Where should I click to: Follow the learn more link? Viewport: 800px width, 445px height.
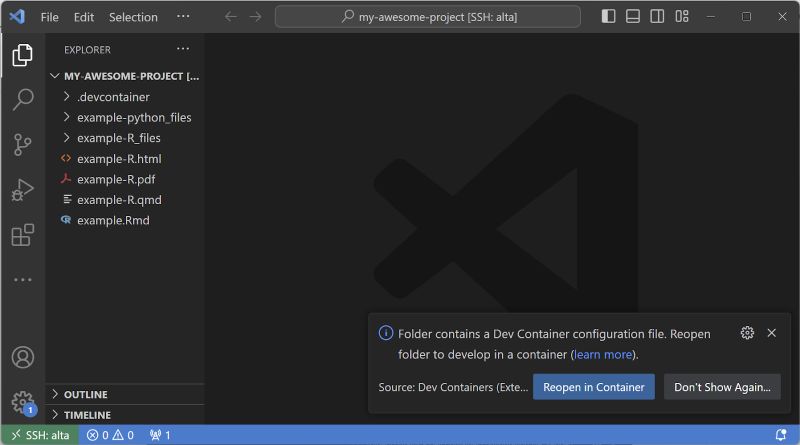[603, 354]
